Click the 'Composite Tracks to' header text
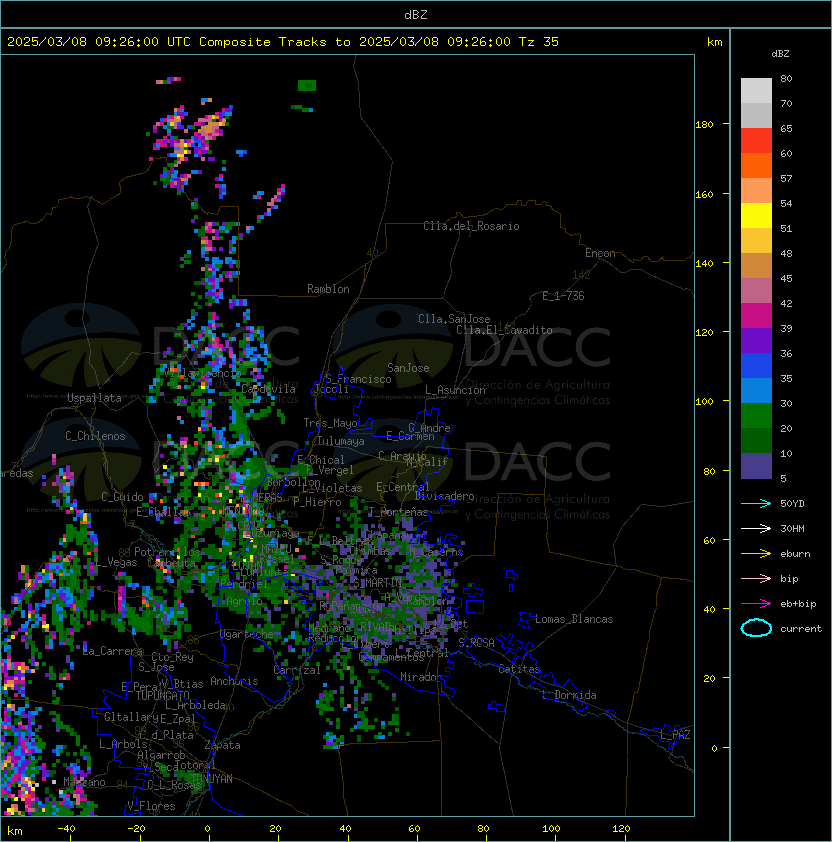The height and width of the screenshot is (842, 832). pyautogui.click(x=274, y=42)
